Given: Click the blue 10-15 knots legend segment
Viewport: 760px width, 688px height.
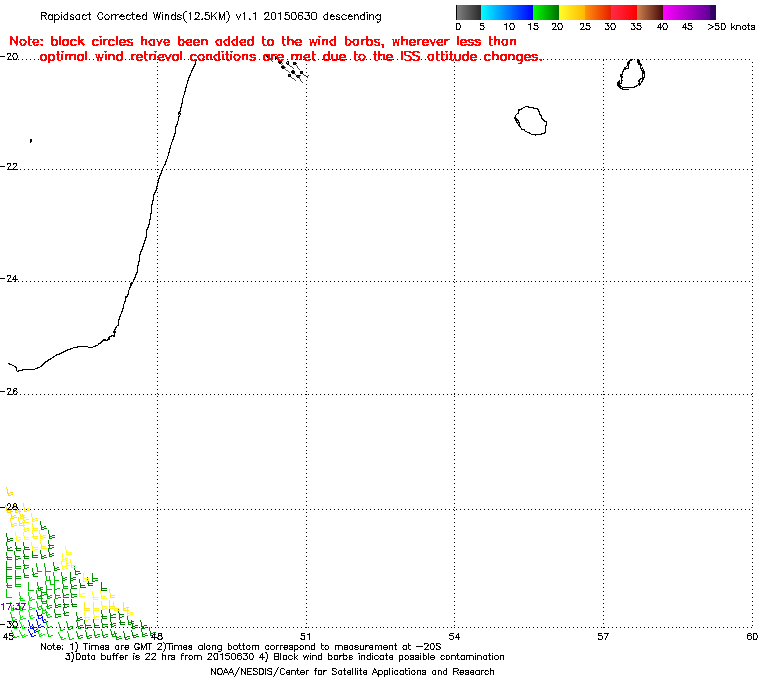Looking at the screenshot, I should [520, 12].
